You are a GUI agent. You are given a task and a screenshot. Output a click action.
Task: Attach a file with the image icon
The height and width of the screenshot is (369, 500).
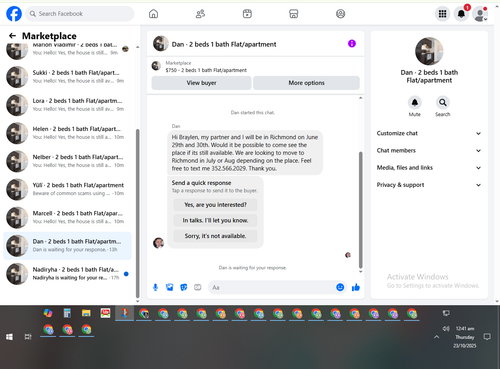coord(170,287)
